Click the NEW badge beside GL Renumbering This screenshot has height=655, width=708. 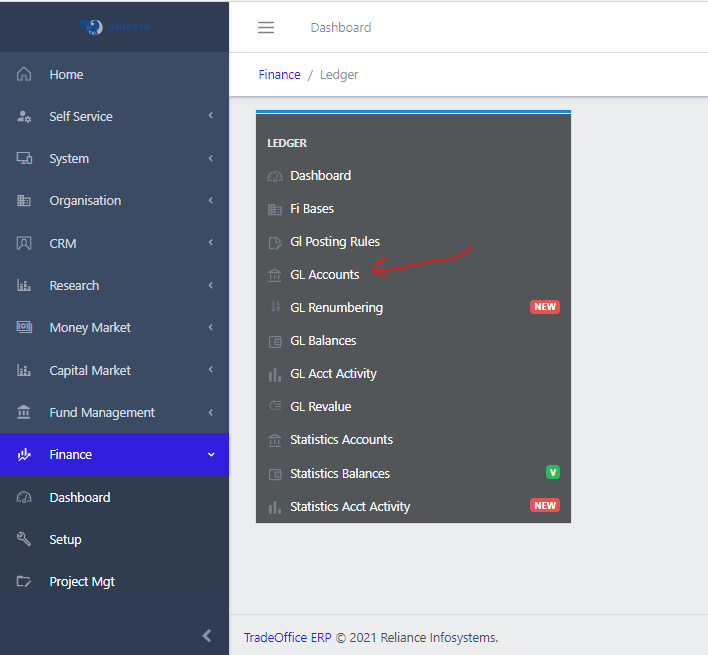[545, 307]
